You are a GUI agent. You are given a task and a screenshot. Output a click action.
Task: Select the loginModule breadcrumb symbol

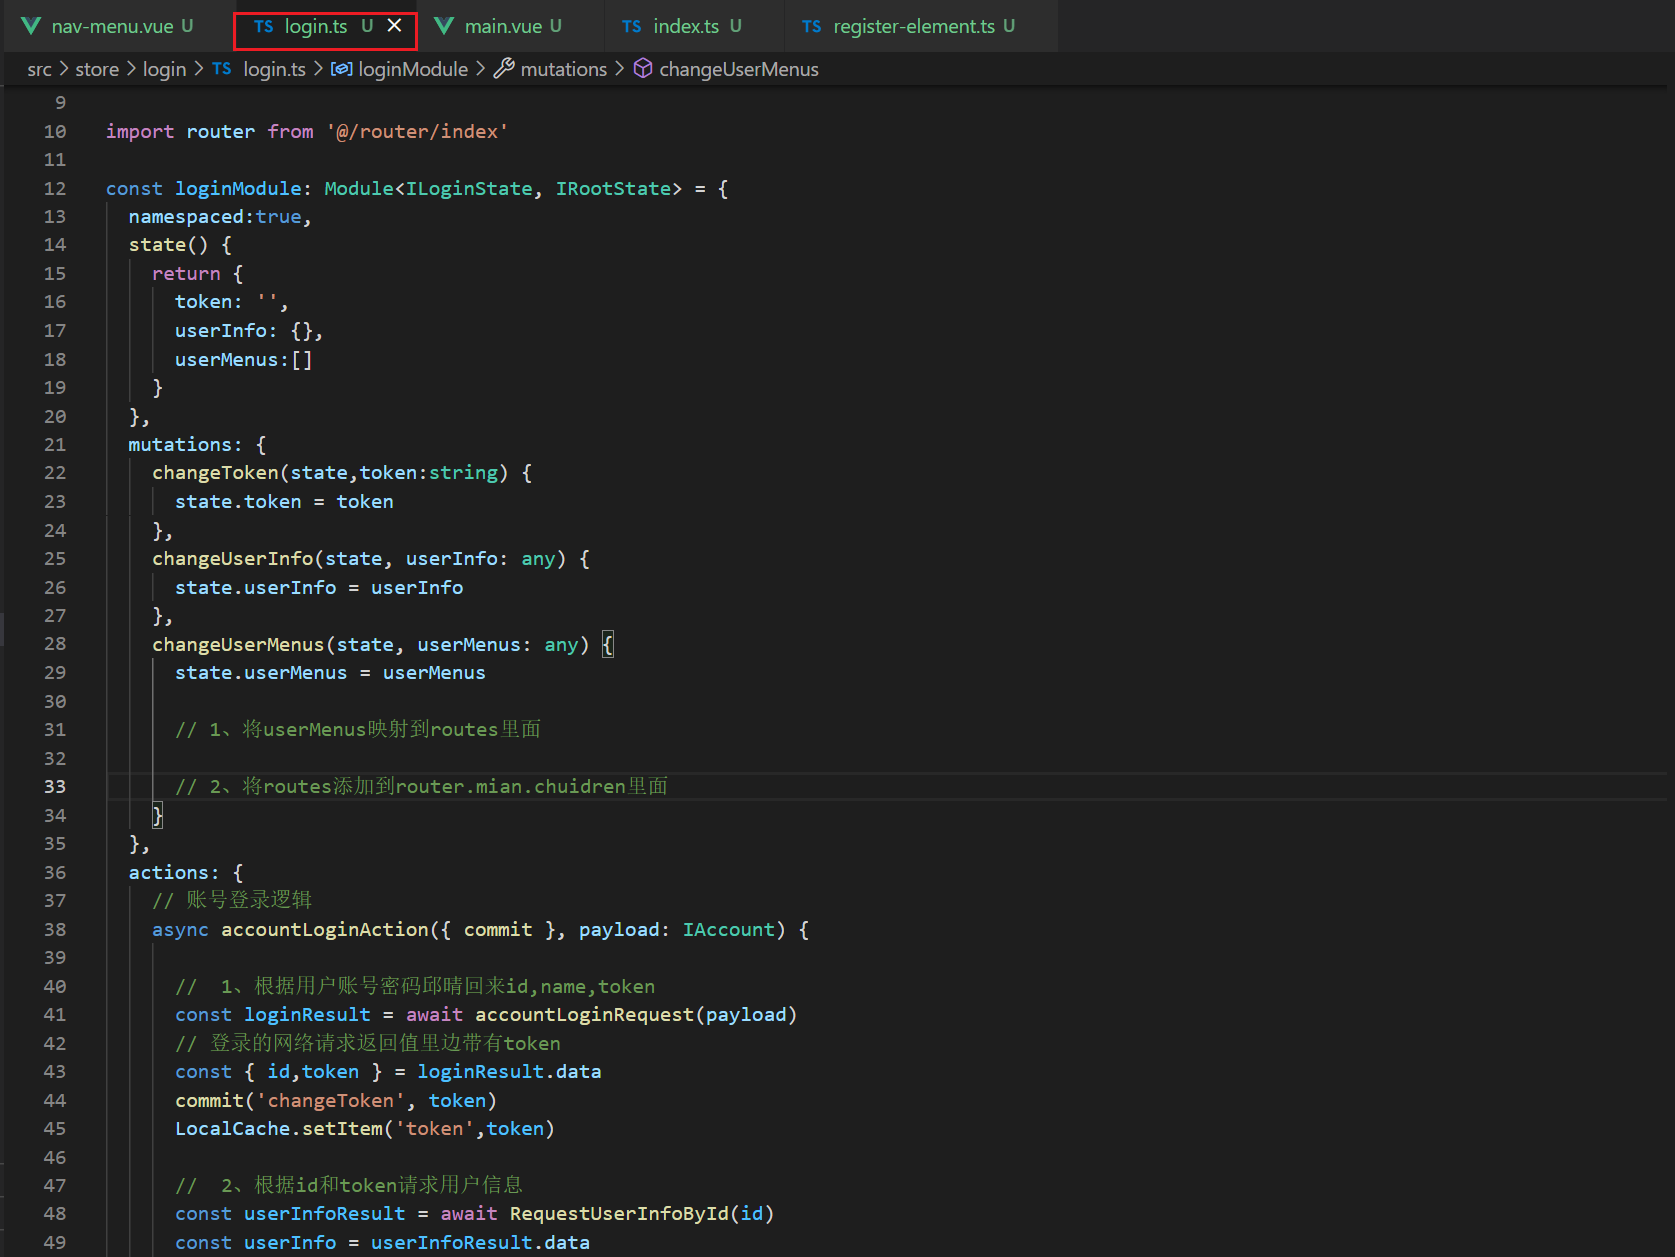(413, 69)
